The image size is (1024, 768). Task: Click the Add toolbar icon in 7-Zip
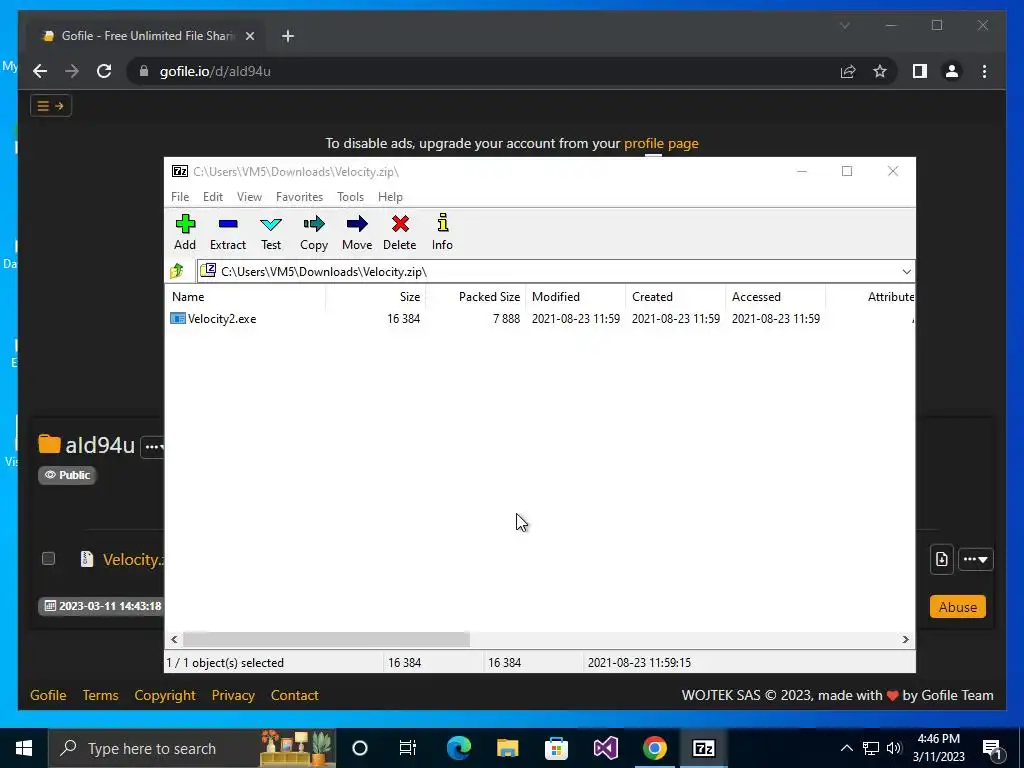(x=185, y=232)
